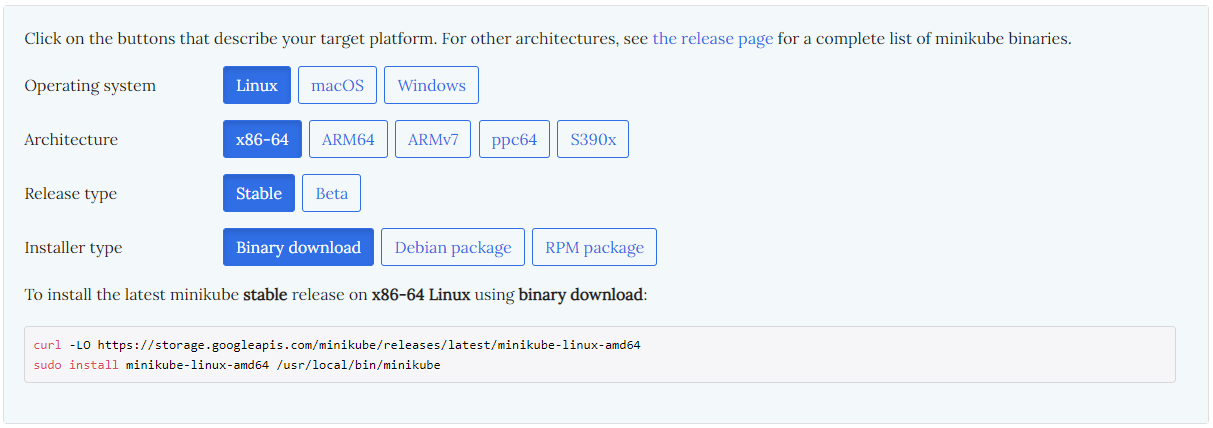Pick RPM package installer type

594,247
